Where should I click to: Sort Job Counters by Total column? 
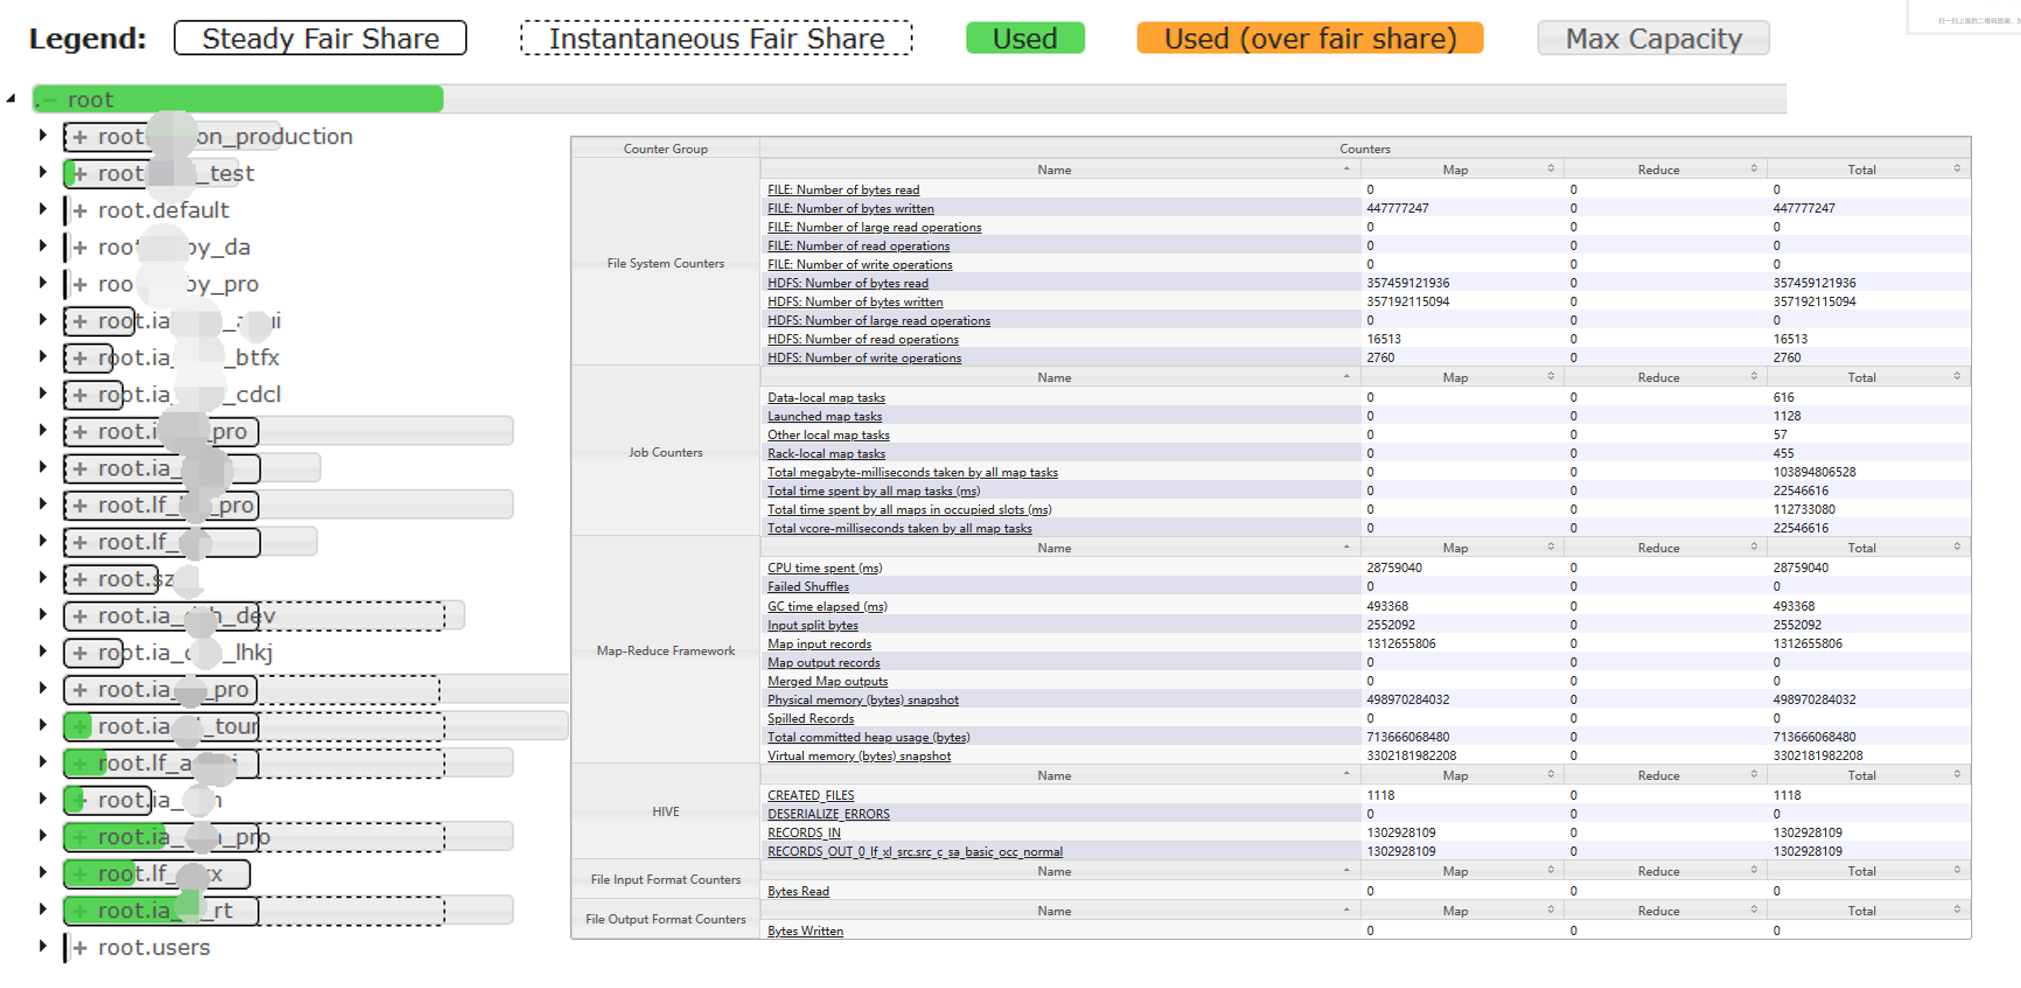point(1868,377)
